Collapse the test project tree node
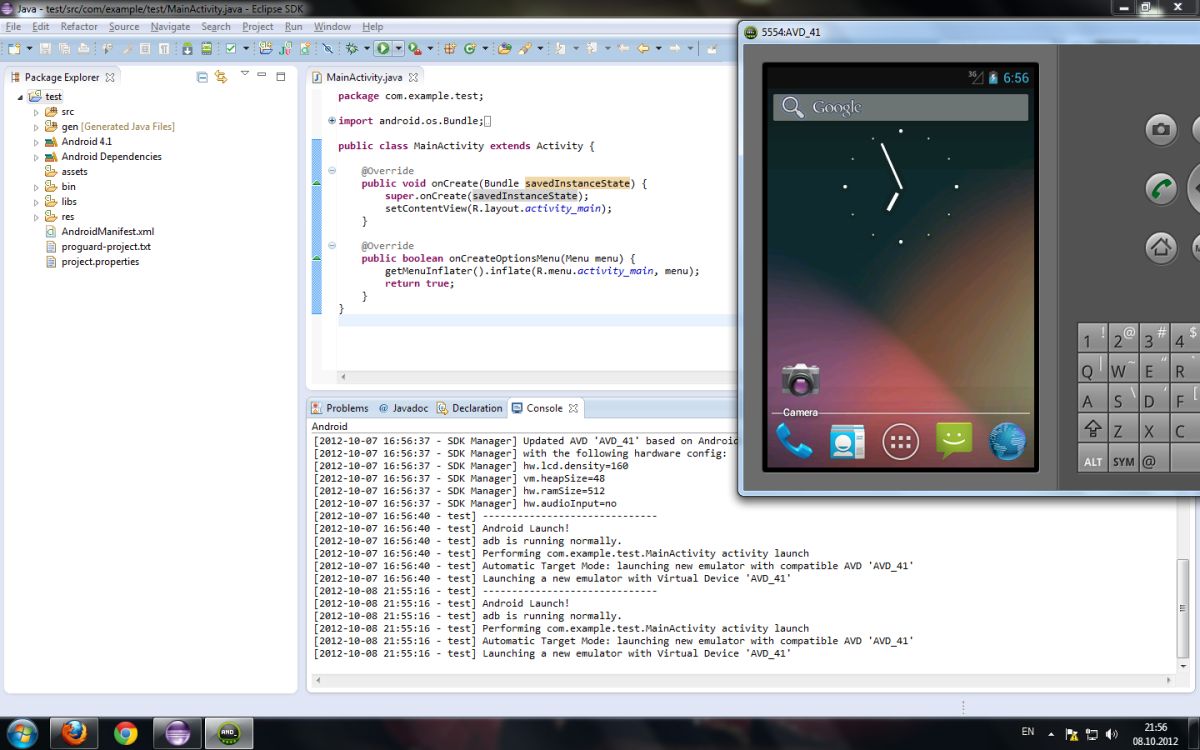This screenshot has width=1200, height=750. click(21, 97)
